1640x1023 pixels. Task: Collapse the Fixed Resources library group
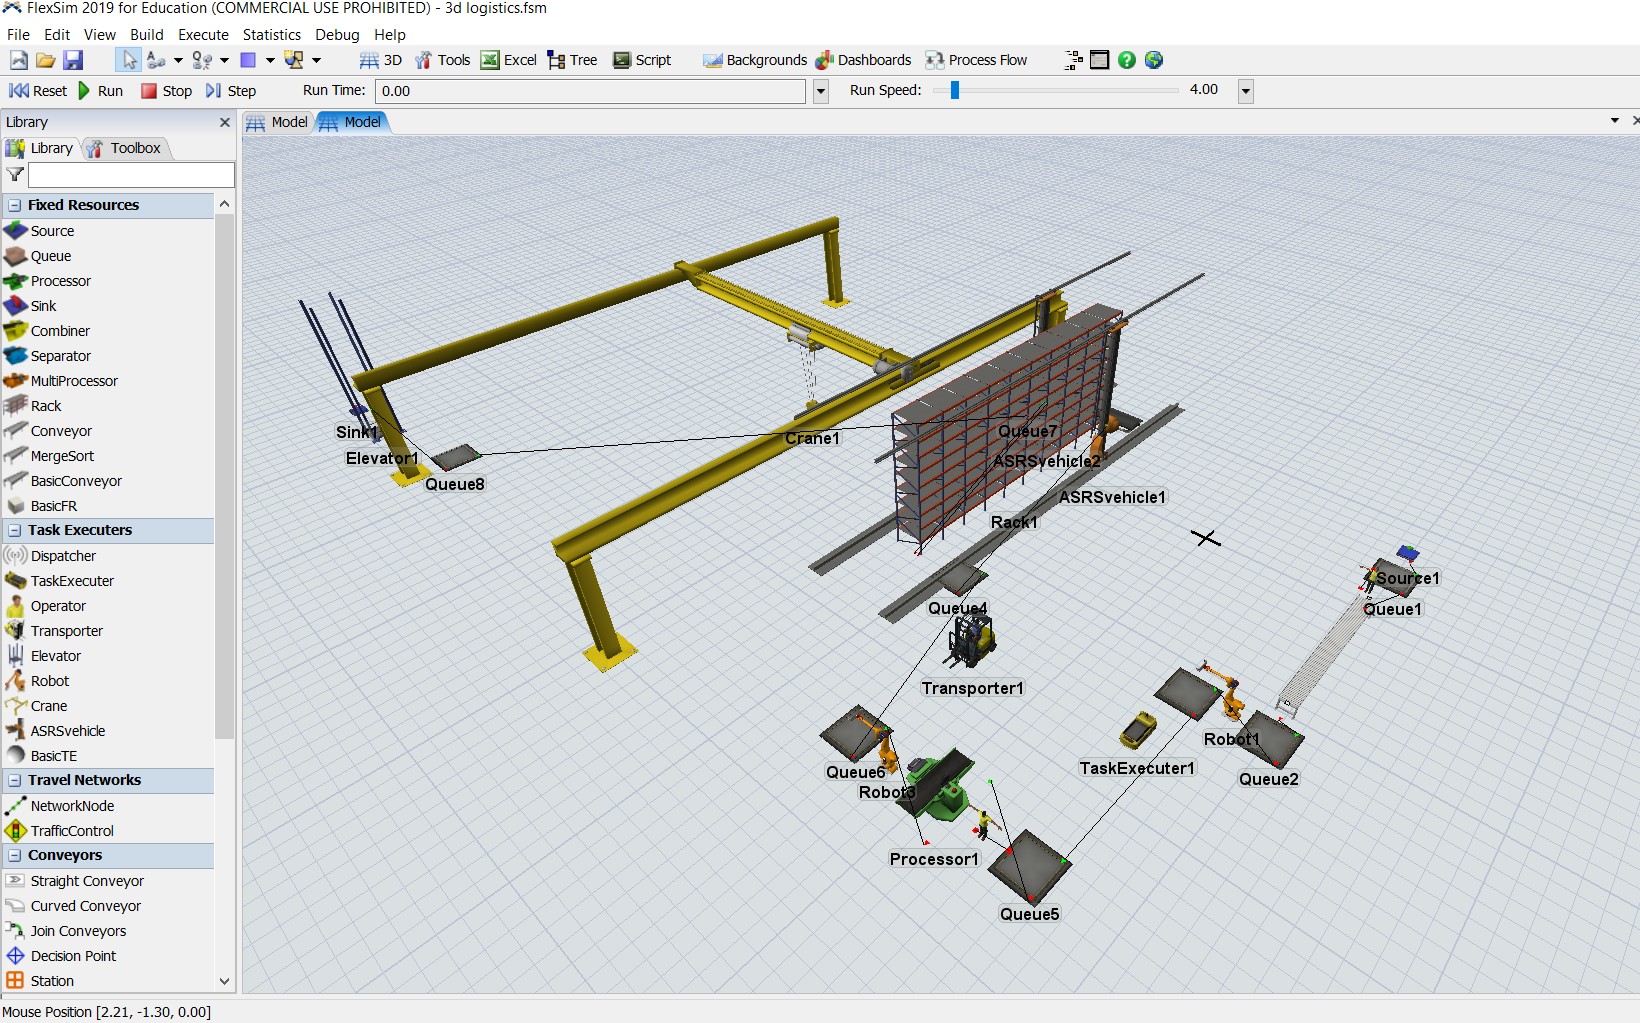point(15,205)
